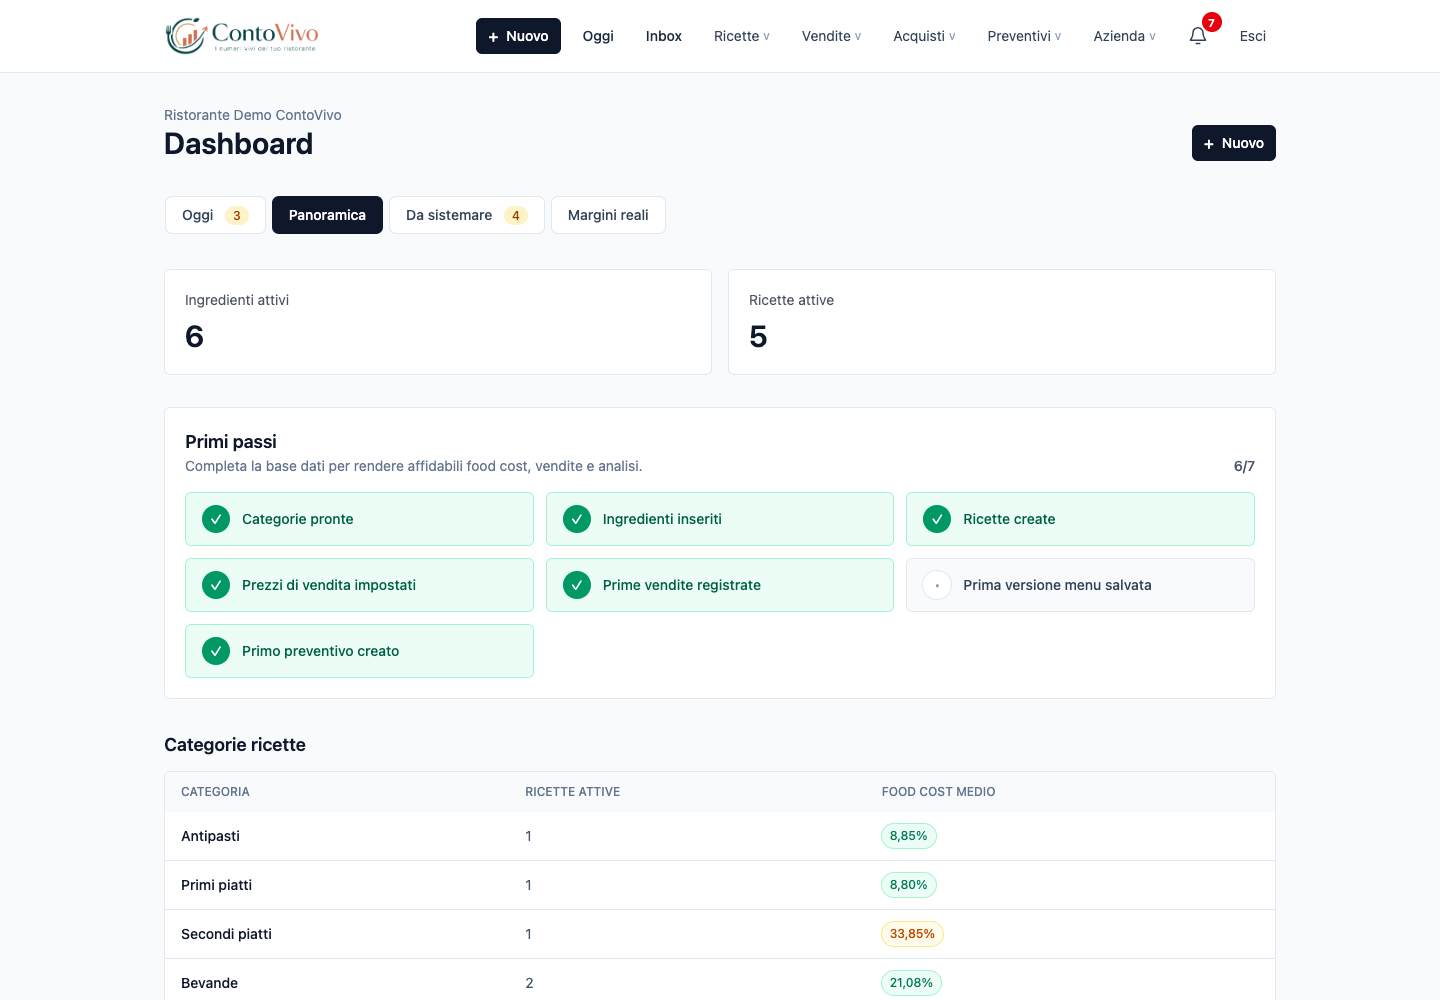The width and height of the screenshot is (1440, 1000).
Task: Click the Ingredienti inseriti checkmark icon
Action: click(x=577, y=519)
